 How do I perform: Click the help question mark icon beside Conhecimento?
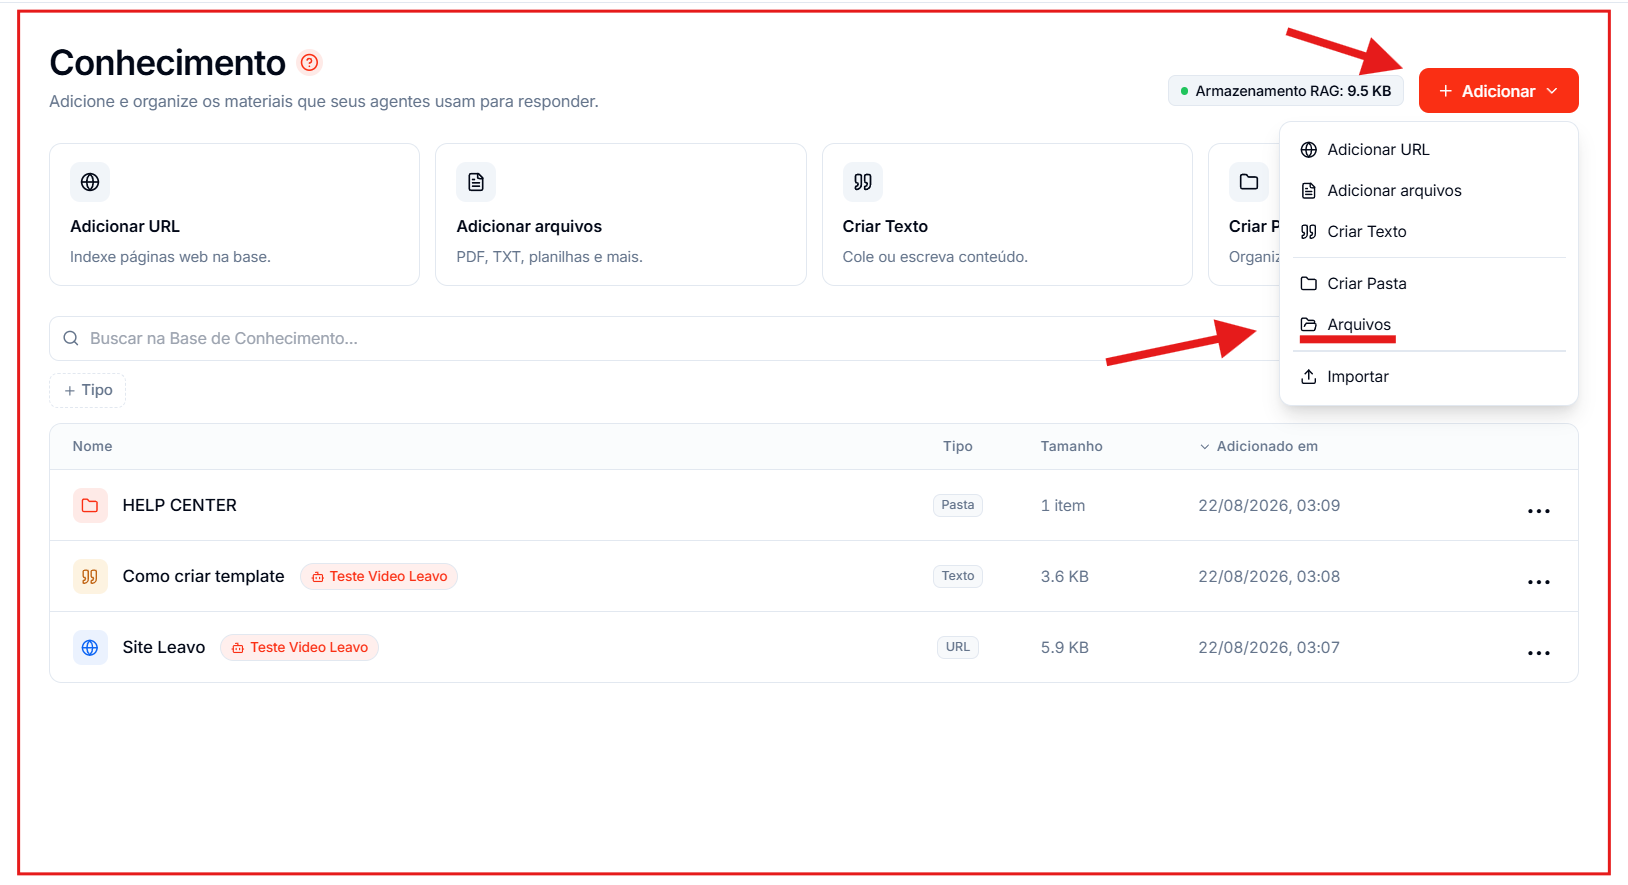point(310,62)
